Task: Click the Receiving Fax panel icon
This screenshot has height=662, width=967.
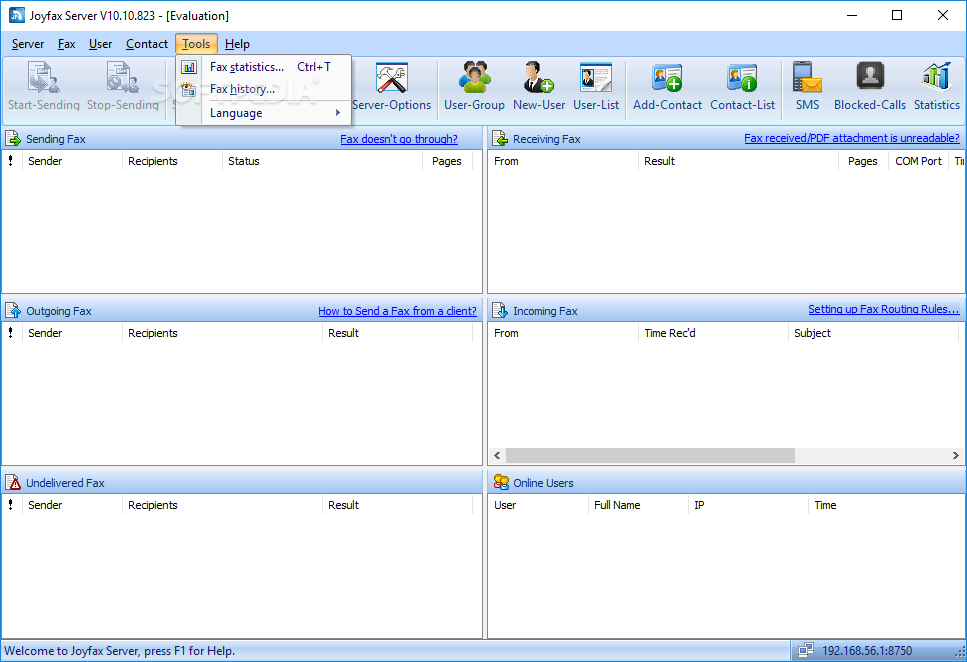Action: (500, 138)
